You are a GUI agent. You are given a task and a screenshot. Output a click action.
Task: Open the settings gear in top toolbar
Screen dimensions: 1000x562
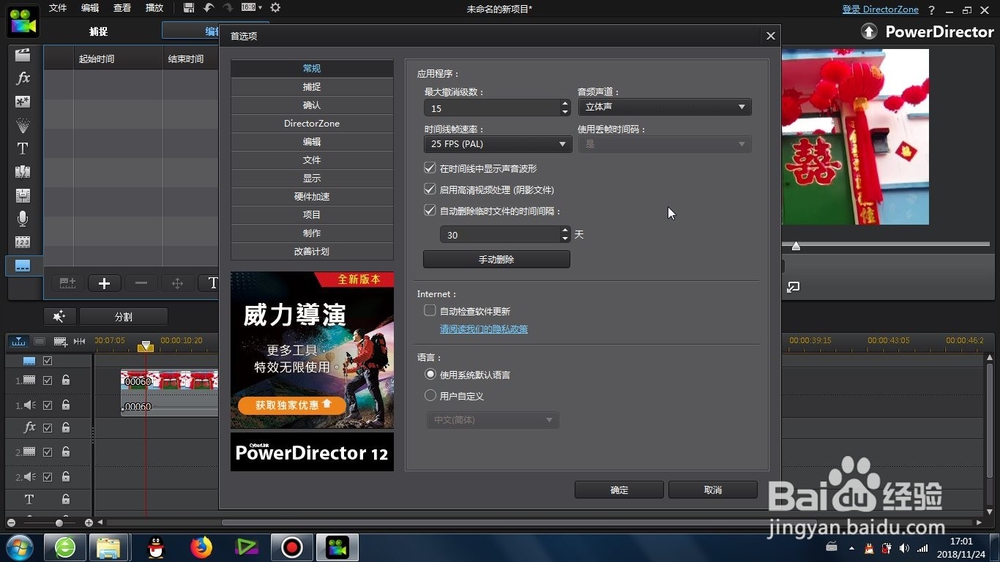[276, 8]
